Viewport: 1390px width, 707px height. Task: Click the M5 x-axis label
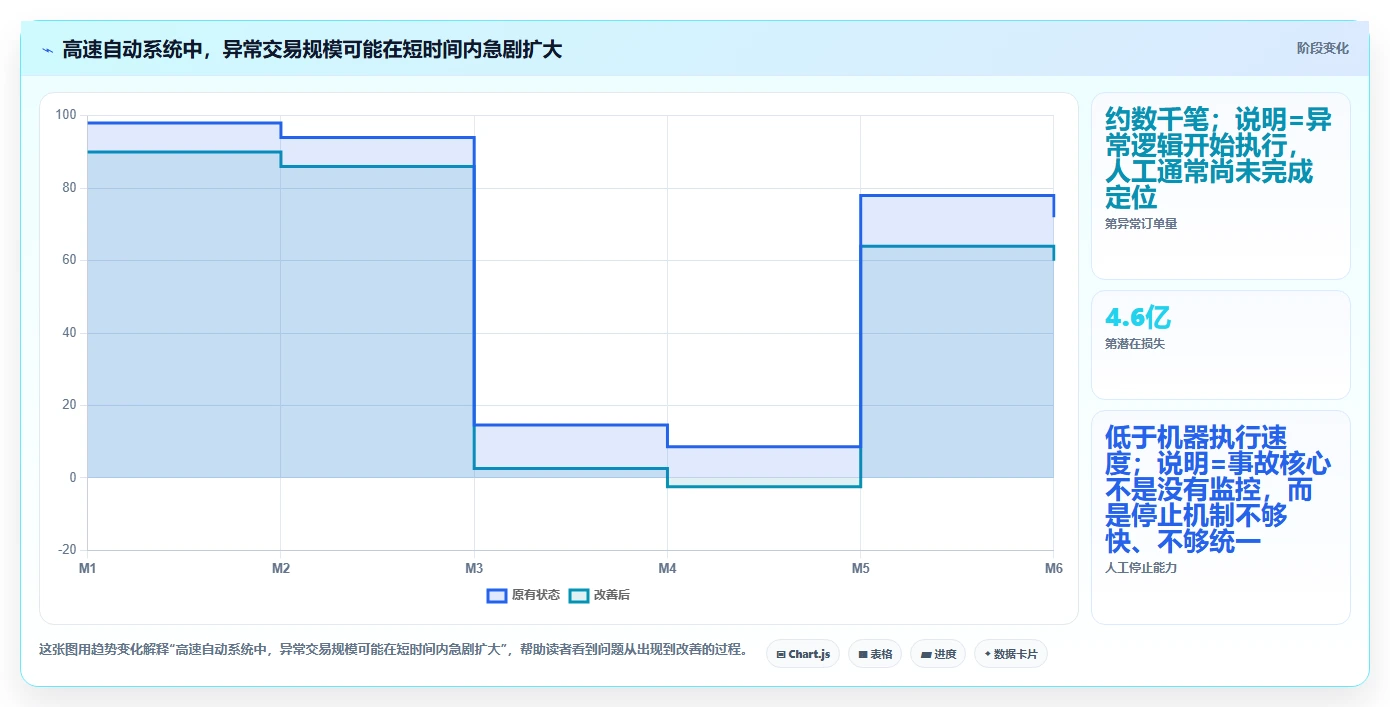point(860,568)
